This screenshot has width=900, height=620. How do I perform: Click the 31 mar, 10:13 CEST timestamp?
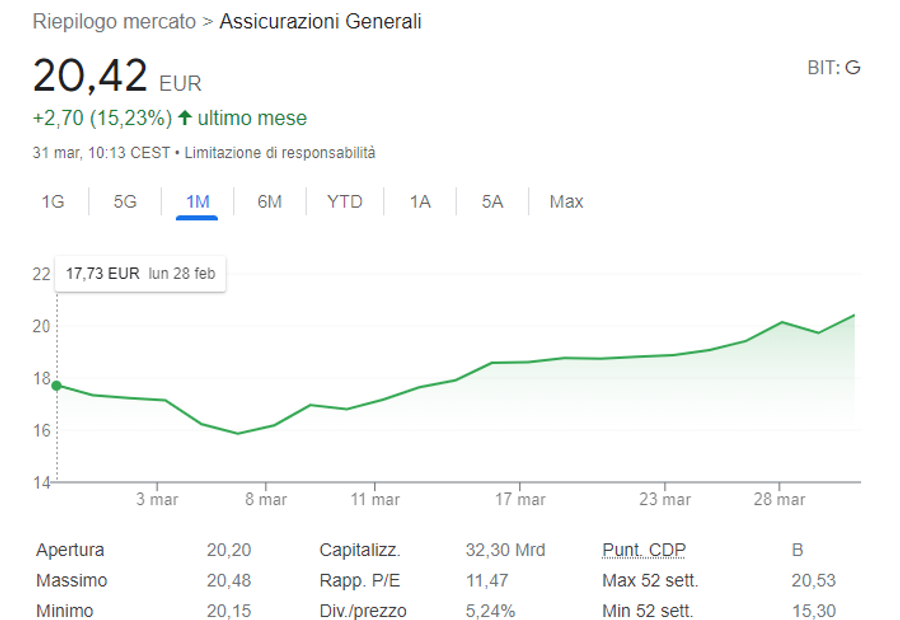coord(101,153)
